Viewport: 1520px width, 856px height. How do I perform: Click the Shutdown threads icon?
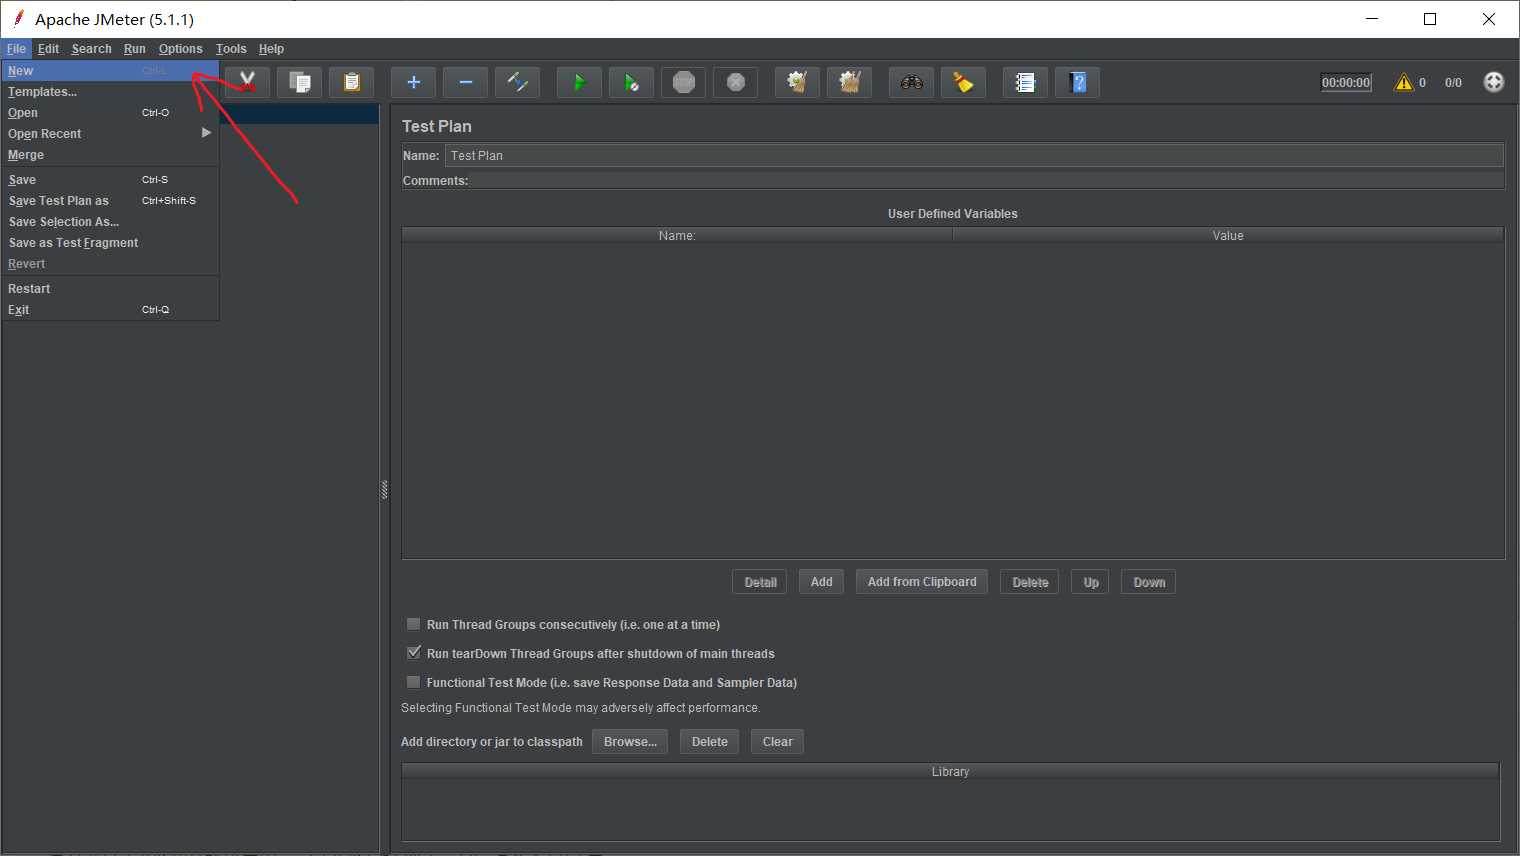(x=735, y=82)
